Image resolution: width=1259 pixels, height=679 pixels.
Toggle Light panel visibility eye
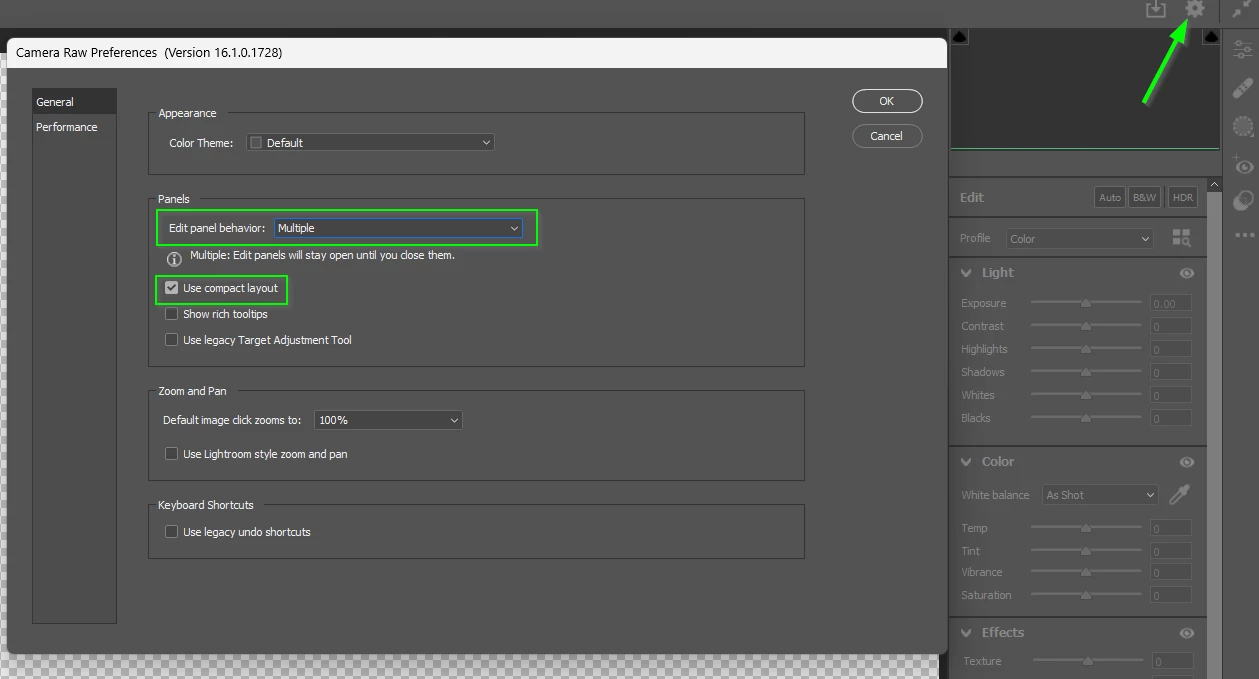coord(1187,273)
